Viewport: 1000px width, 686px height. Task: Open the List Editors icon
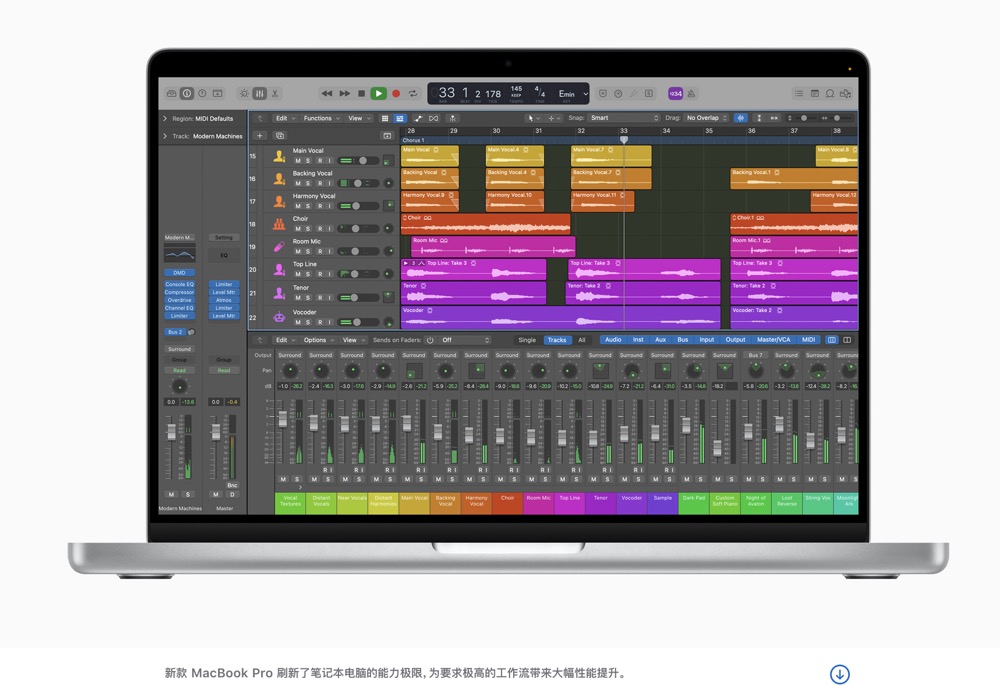pos(798,94)
